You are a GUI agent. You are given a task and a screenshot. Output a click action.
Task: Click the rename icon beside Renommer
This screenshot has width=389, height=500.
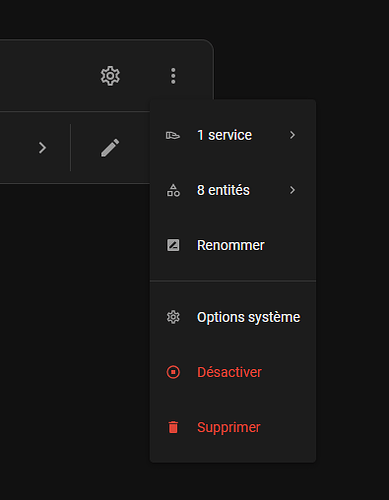coord(173,245)
